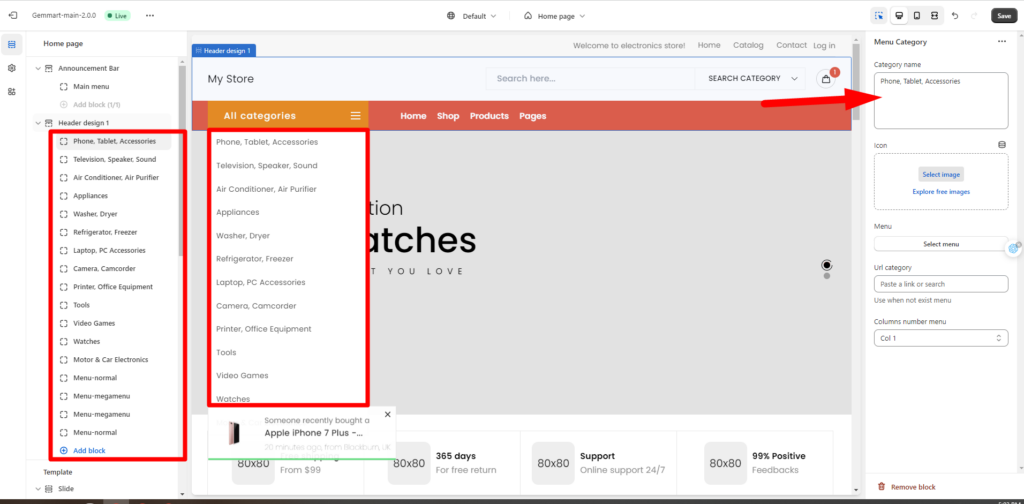Open the Sections panel icon
The image size is (1024, 504).
12,44
